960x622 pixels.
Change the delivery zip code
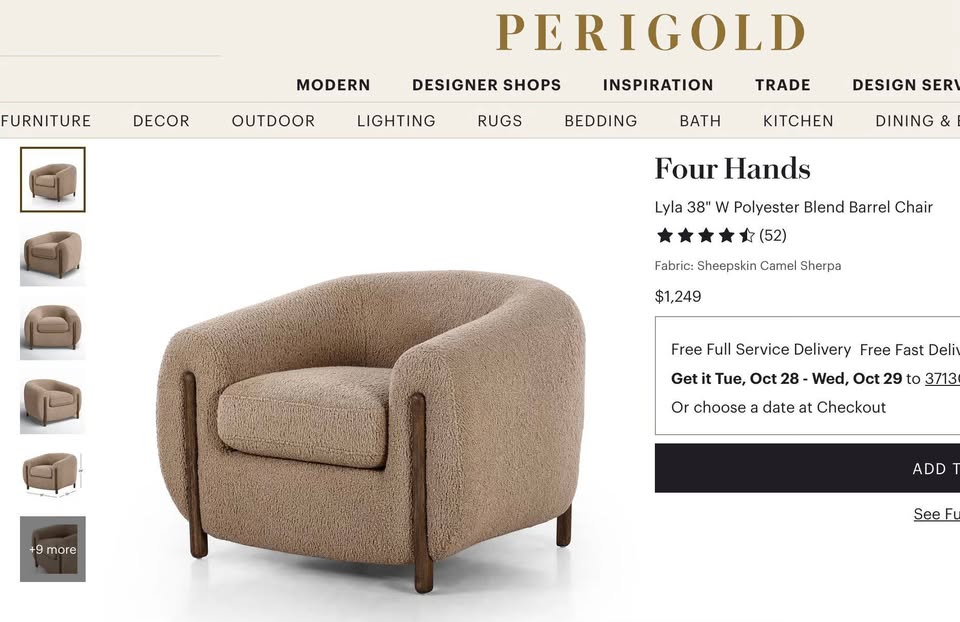click(942, 379)
